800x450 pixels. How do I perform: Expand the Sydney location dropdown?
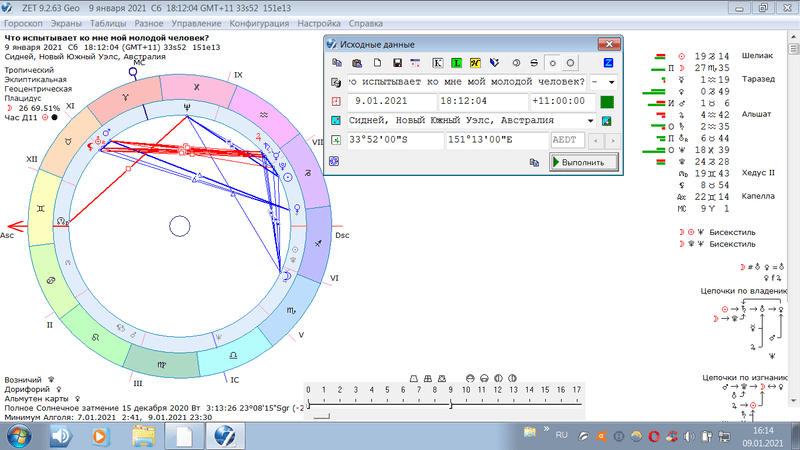593,121
